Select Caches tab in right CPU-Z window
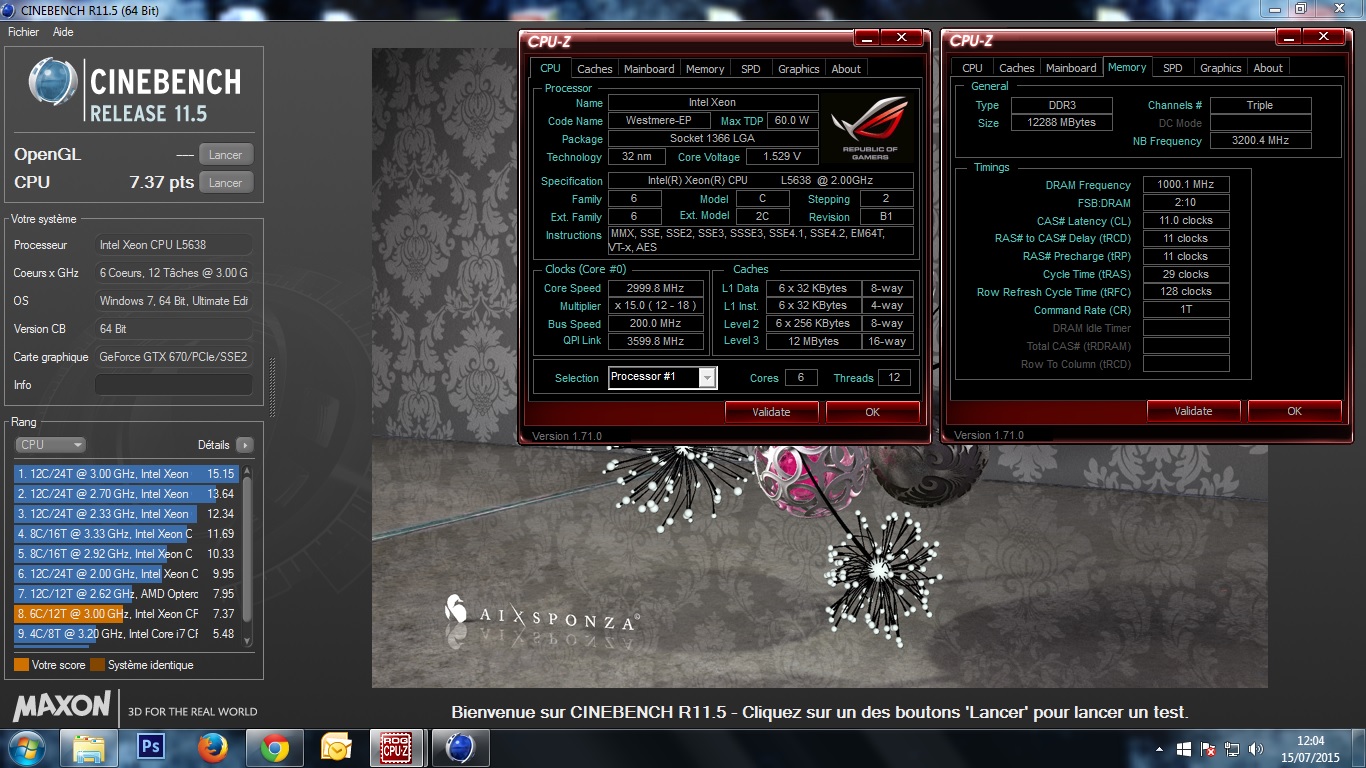This screenshot has width=1366, height=768. click(x=1016, y=68)
